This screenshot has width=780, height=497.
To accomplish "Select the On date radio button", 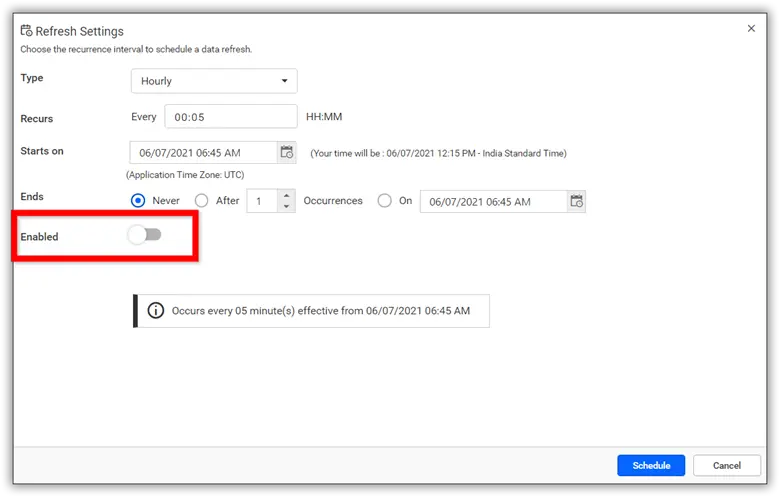I will (x=384, y=200).
